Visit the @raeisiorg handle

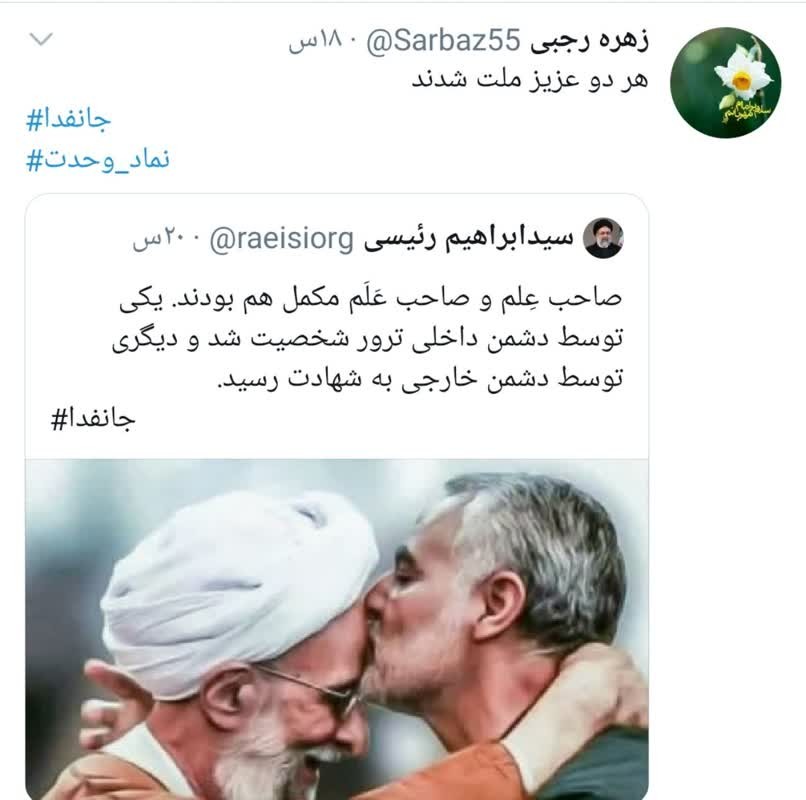tap(282, 239)
